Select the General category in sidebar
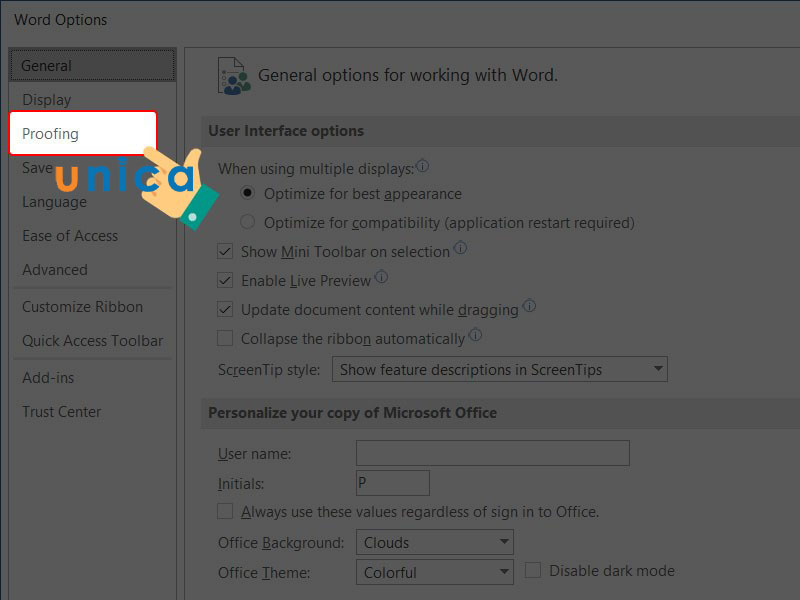Screen dimensions: 800x600 pyautogui.click(x=92, y=65)
